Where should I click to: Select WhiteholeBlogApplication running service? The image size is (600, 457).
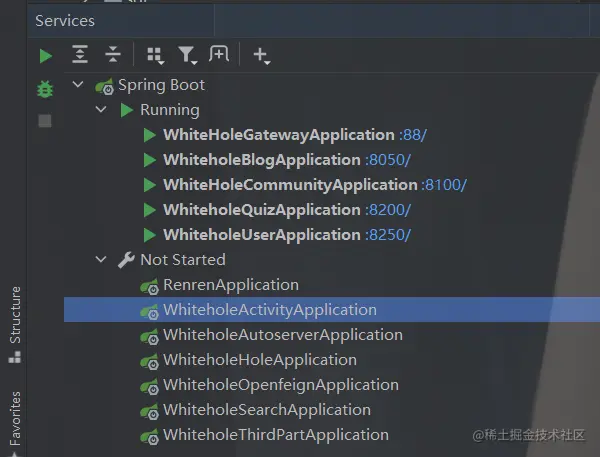pos(262,160)
